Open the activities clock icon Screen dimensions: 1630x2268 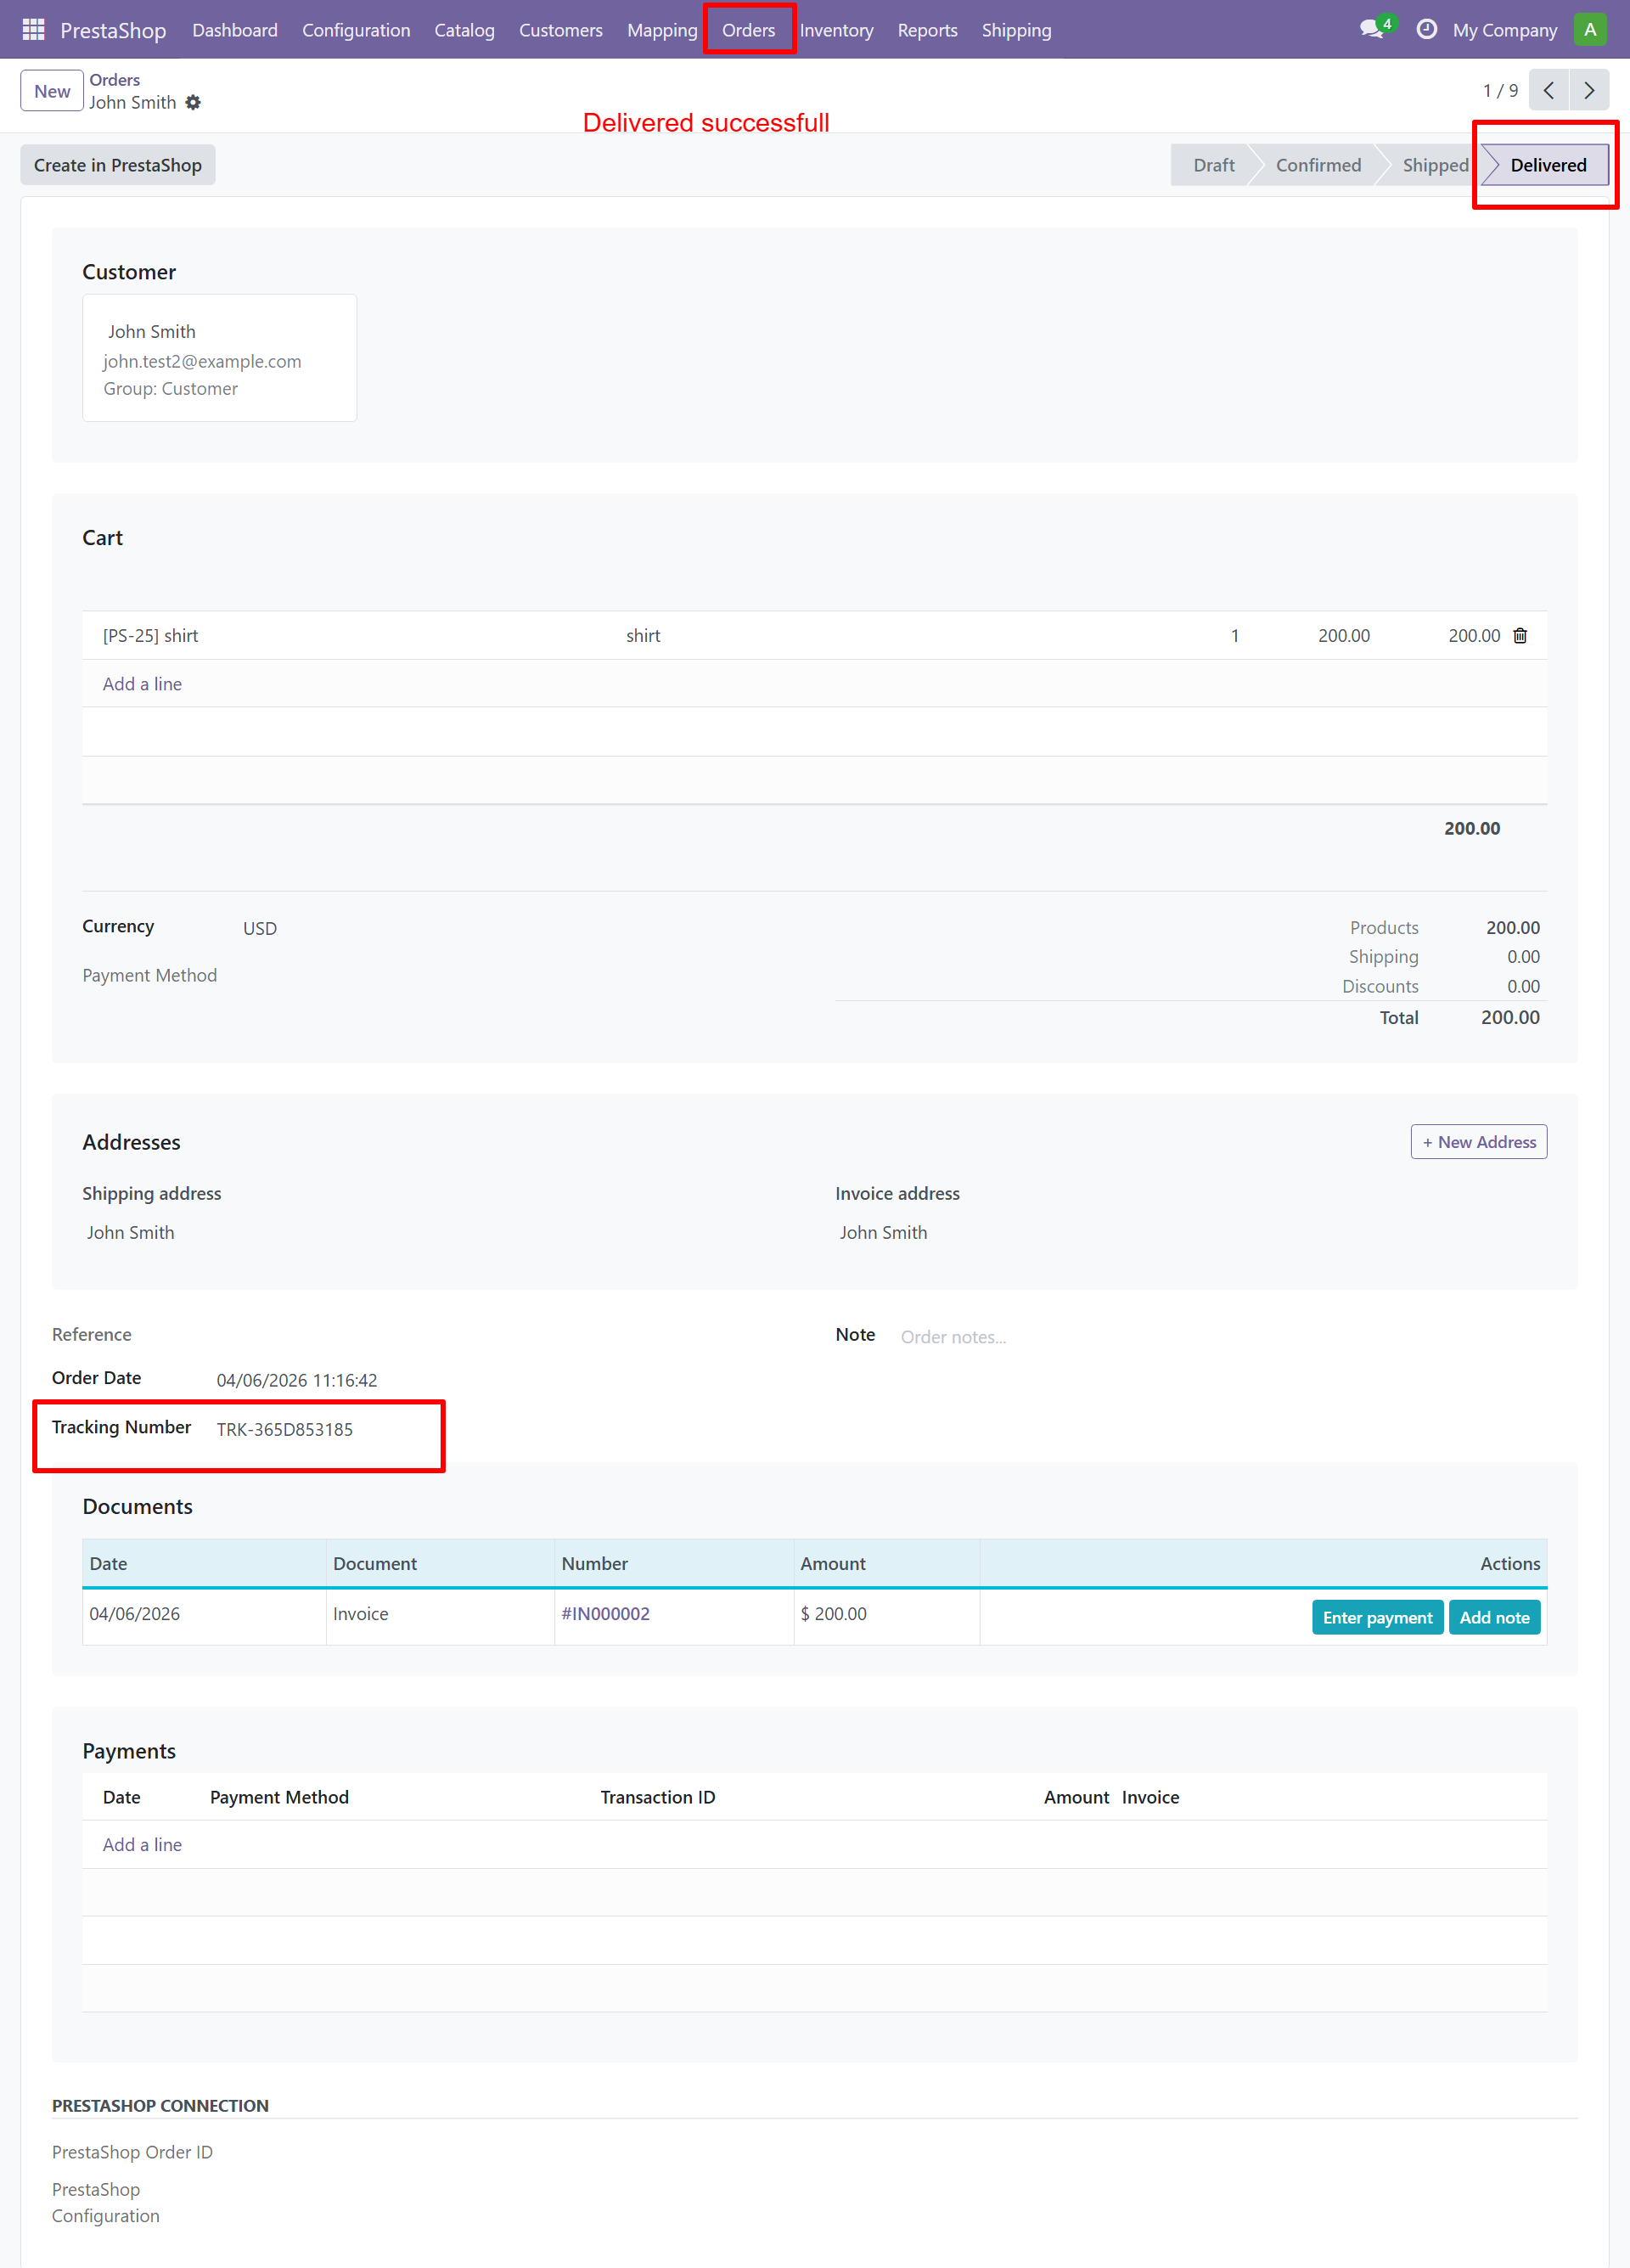click(x=1427, y=30)
